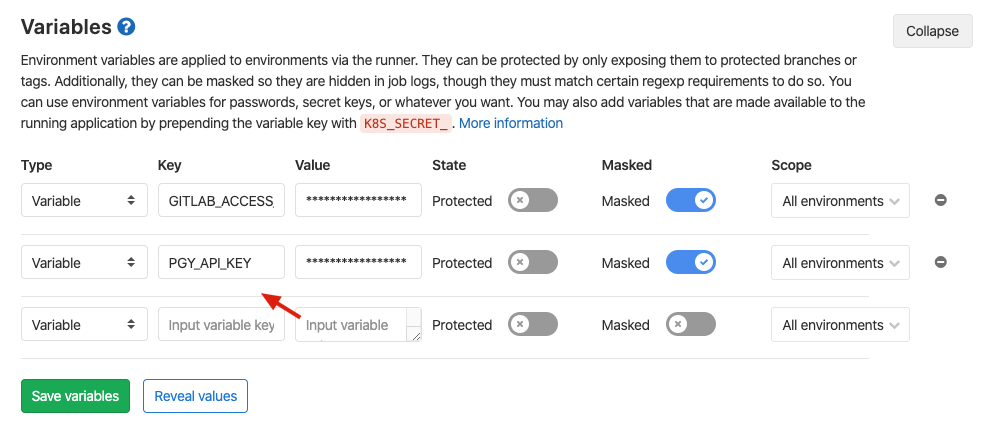Open the More information link
Image resolution: width=984 pixels, height=431 pixels.
click(x=511, y=123)
